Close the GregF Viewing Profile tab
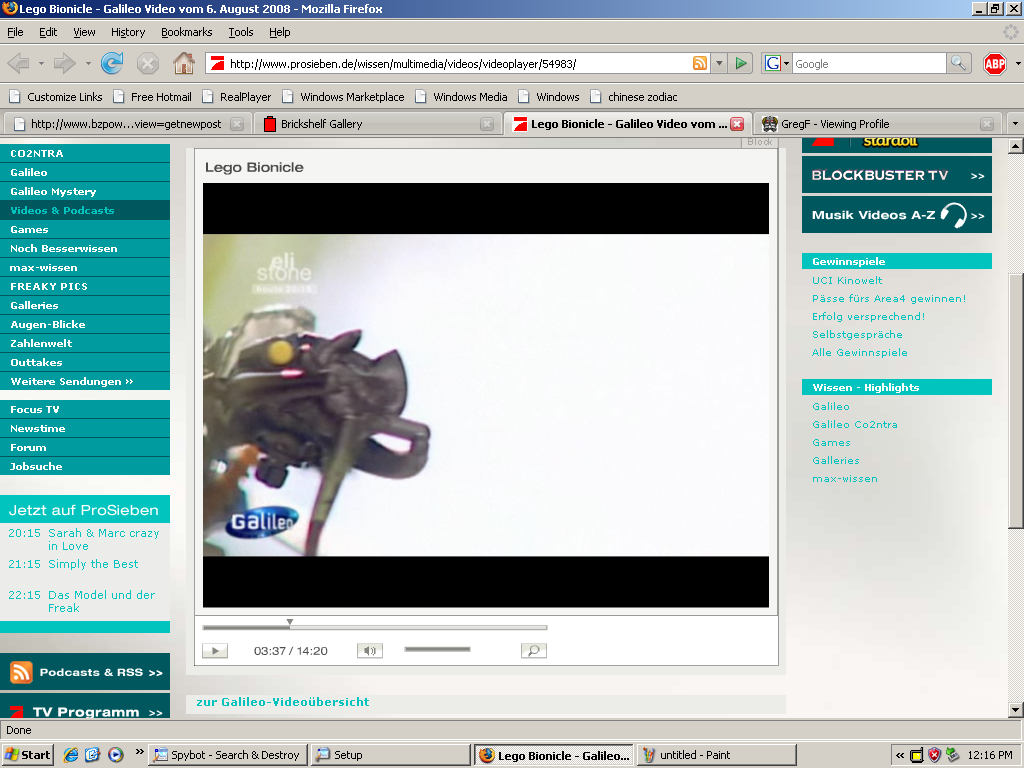The width and height of the screenshot is (1024, 768). pos(987,123)
